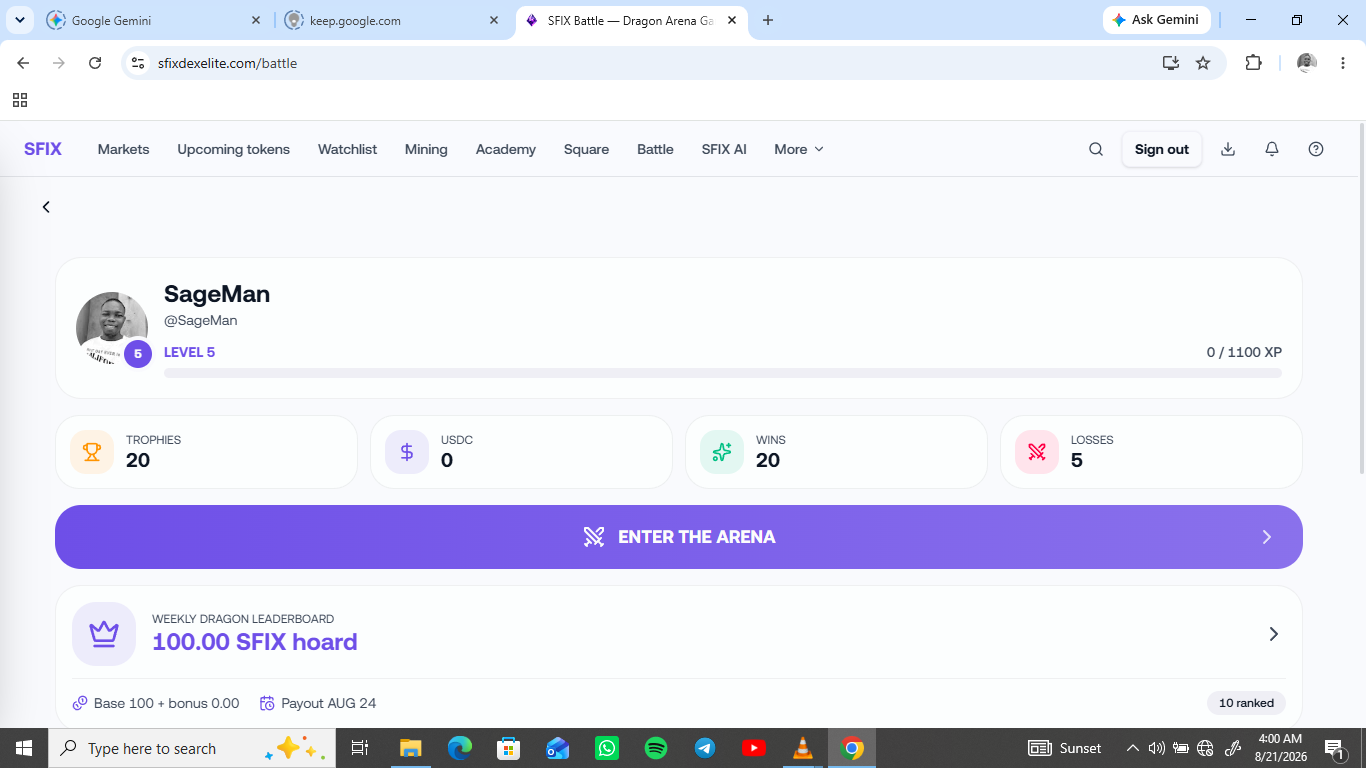Click the Chrome apps grid icon

[x=20, y=100]
